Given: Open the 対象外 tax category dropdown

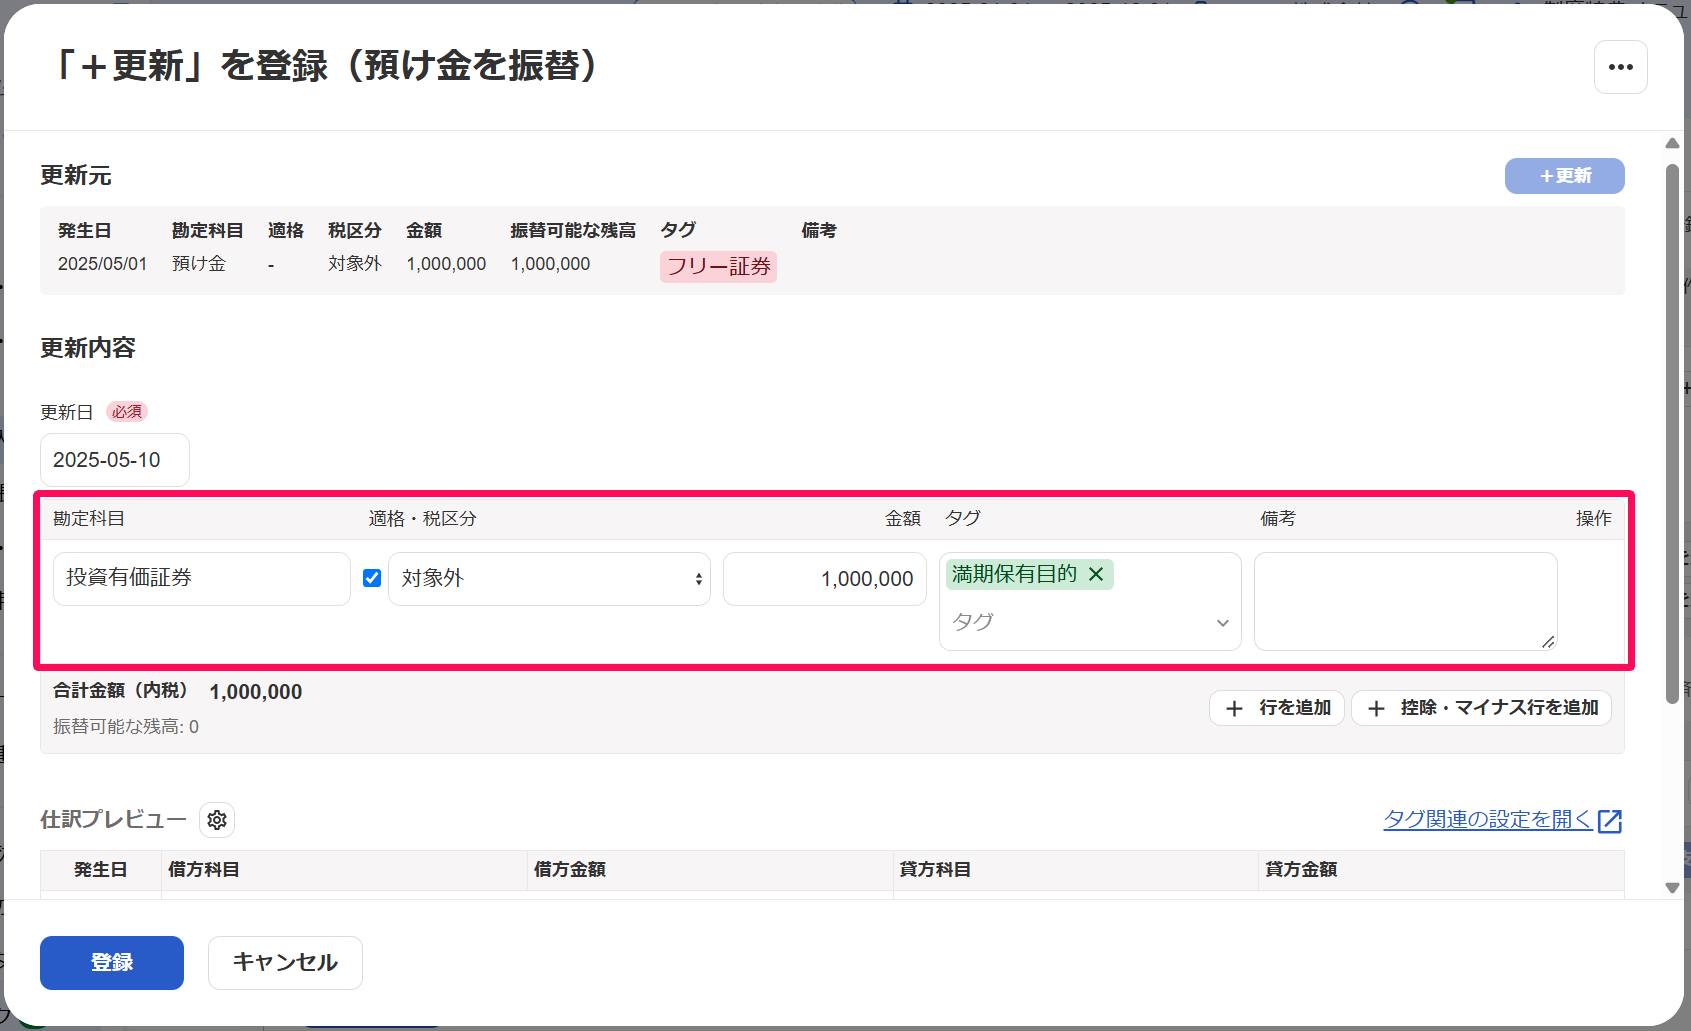Looking at the screenshot, I should 549,579.
